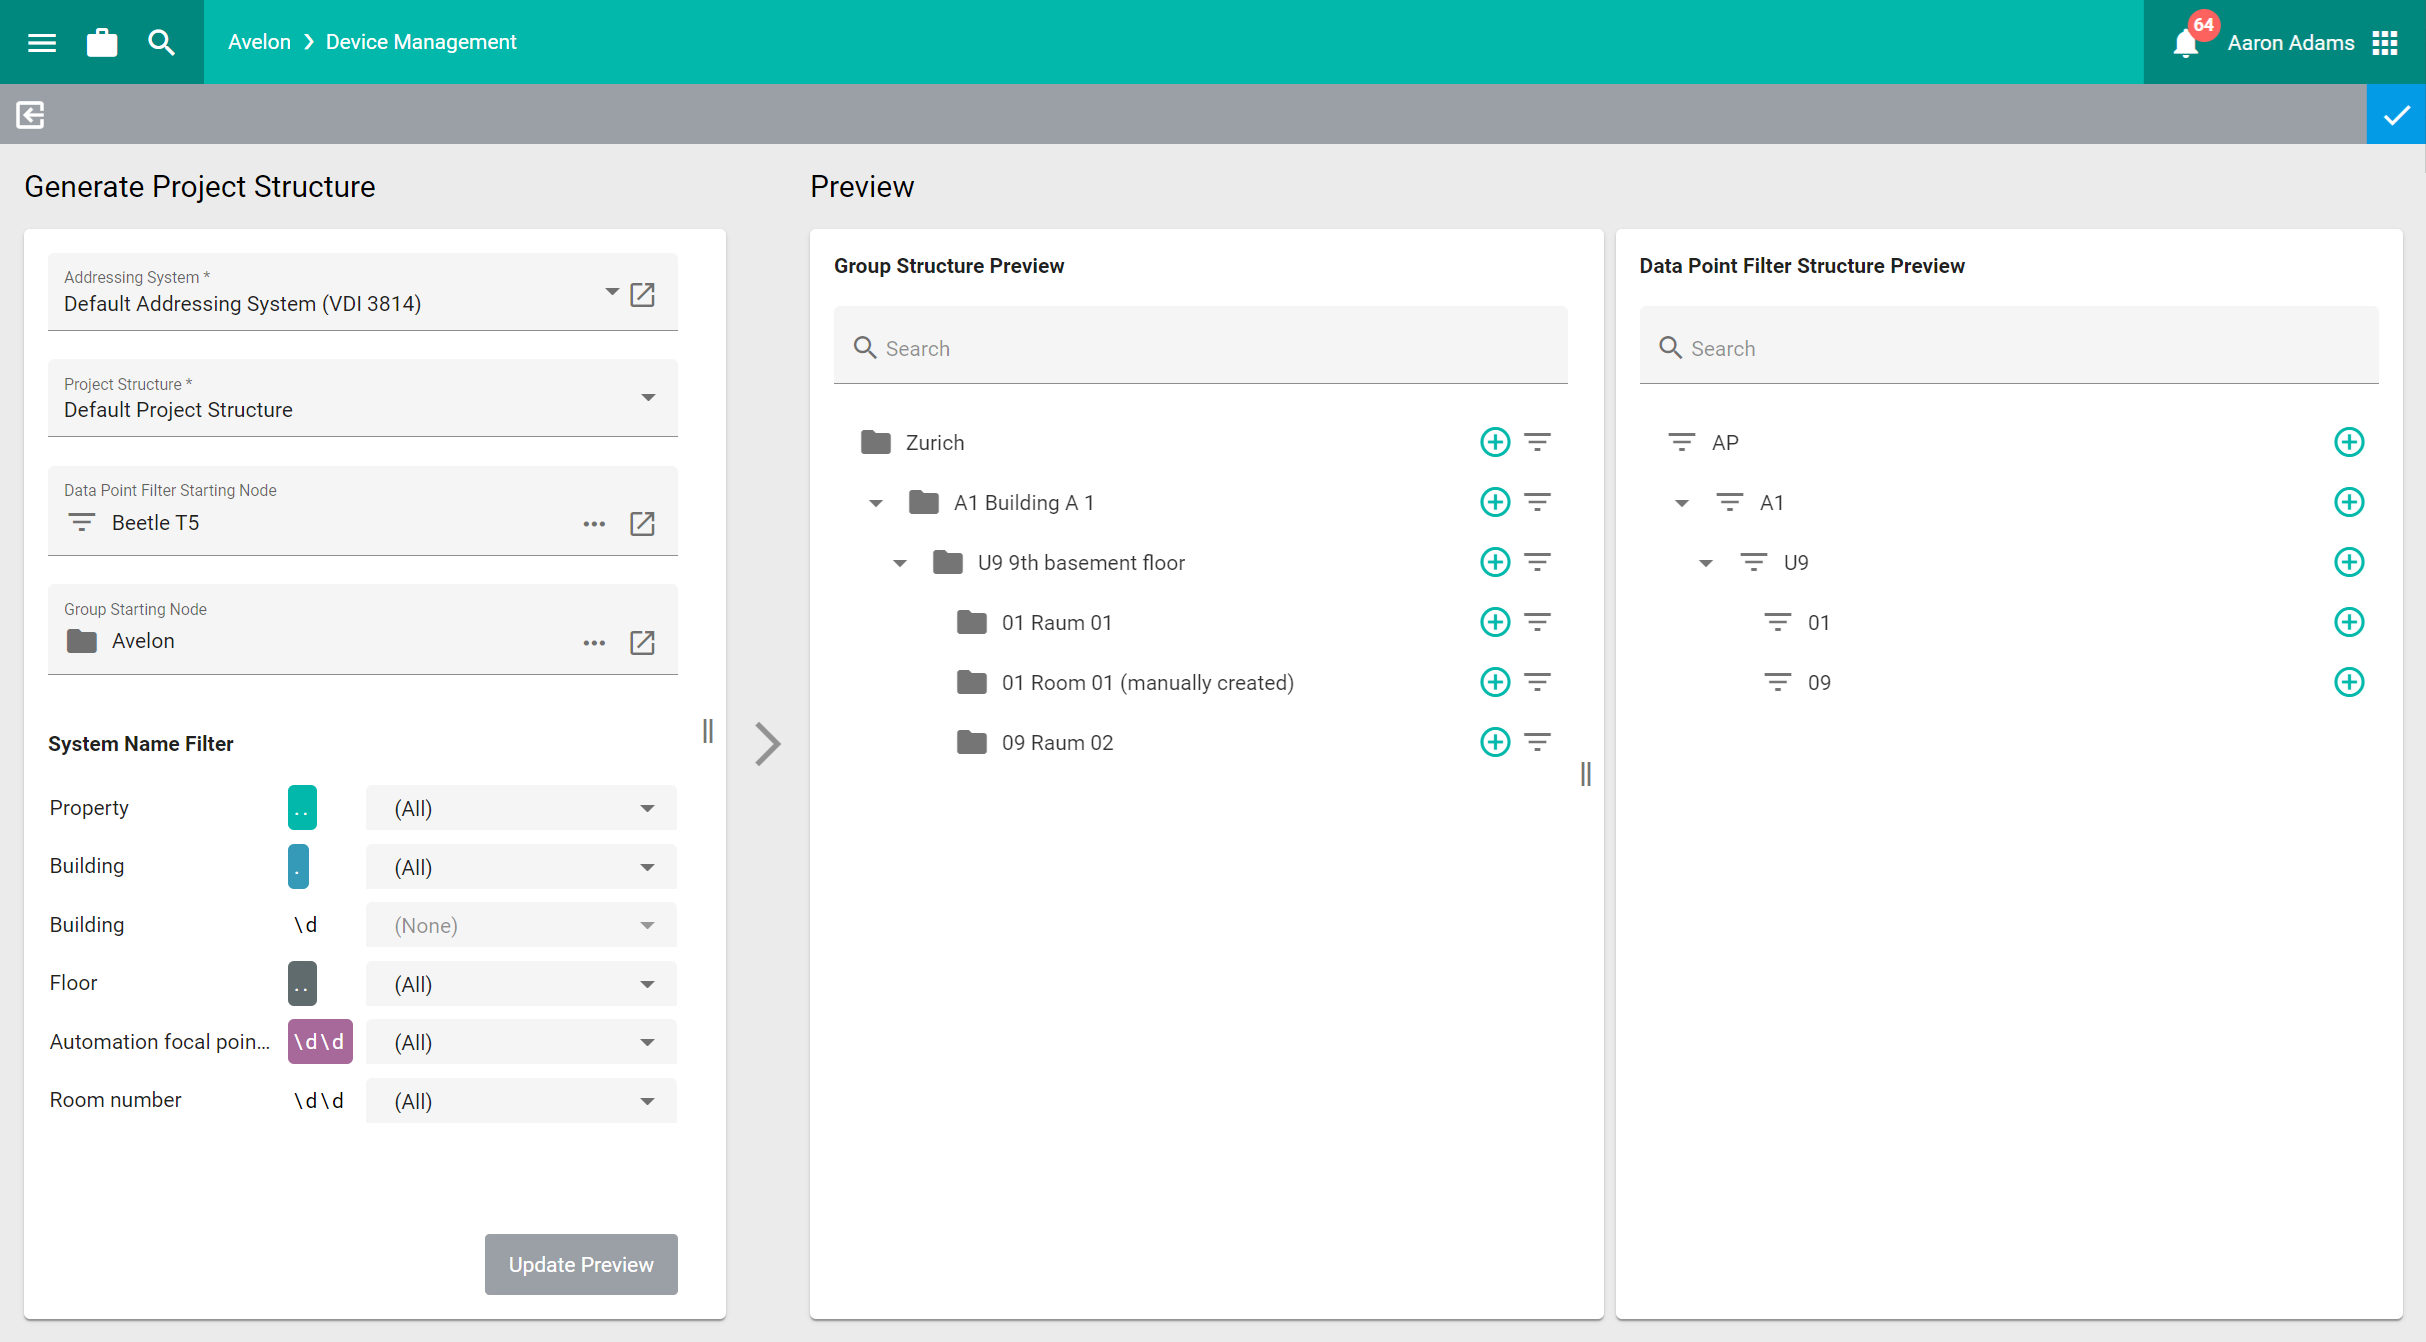This screenshot has width=2426, height=1342.
Task: Click the Property teal pattern swatch
Action: (302, 808)
